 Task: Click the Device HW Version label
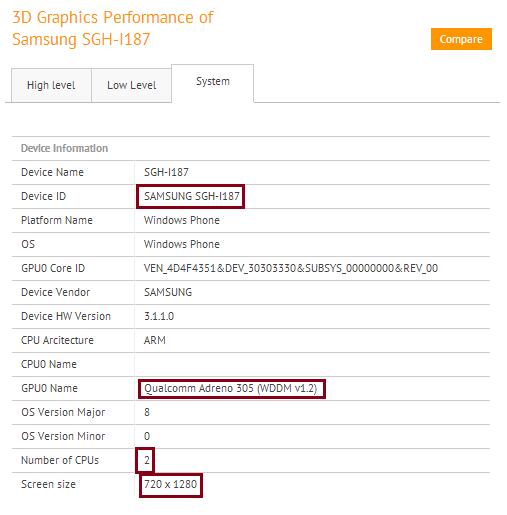point(66,316)
